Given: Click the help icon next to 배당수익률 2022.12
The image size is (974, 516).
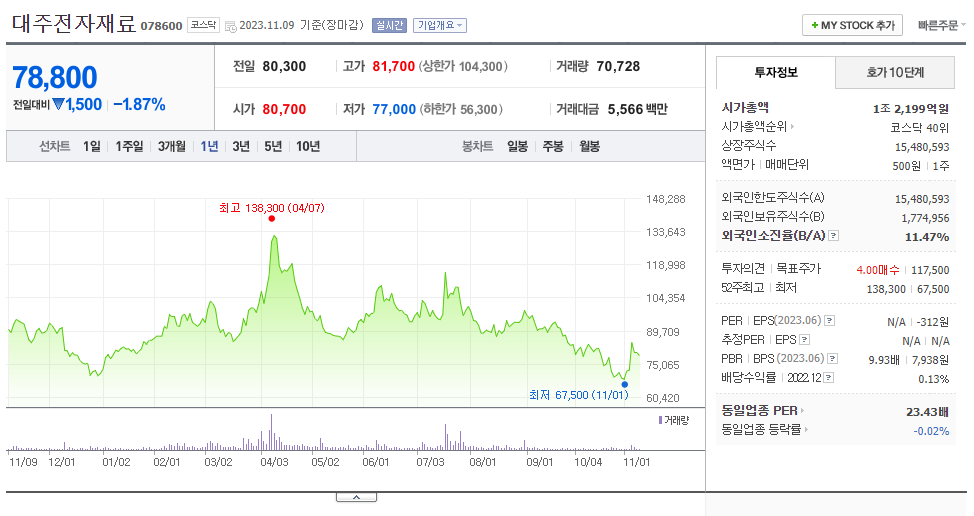Looking at the screenshot, I should [x=829, y=378].
